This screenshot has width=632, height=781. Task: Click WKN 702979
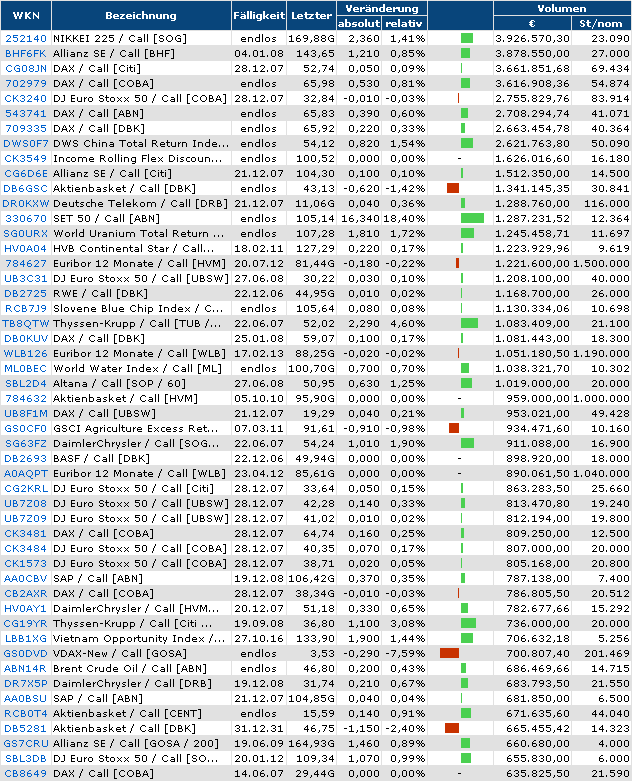tap(25, 83)
